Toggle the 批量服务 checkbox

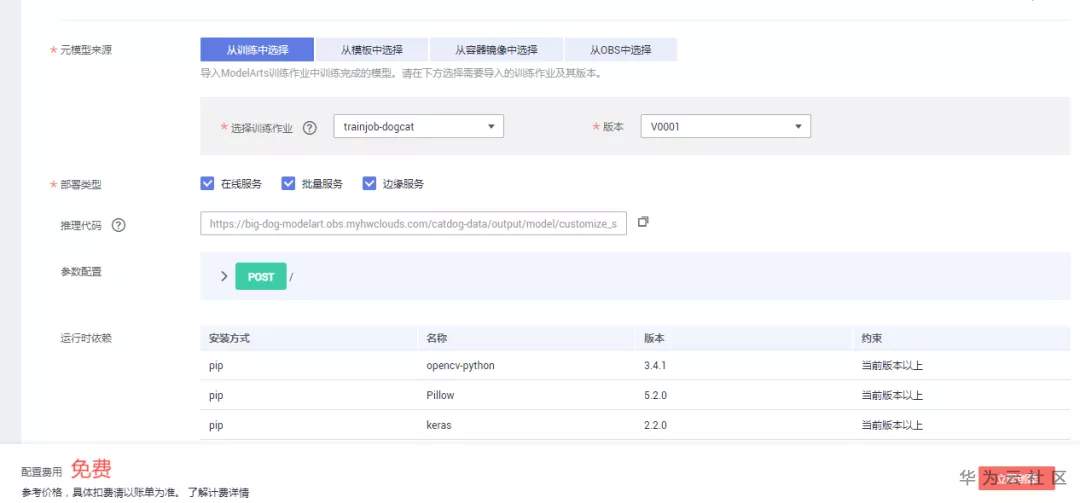[x=289, y=183]
